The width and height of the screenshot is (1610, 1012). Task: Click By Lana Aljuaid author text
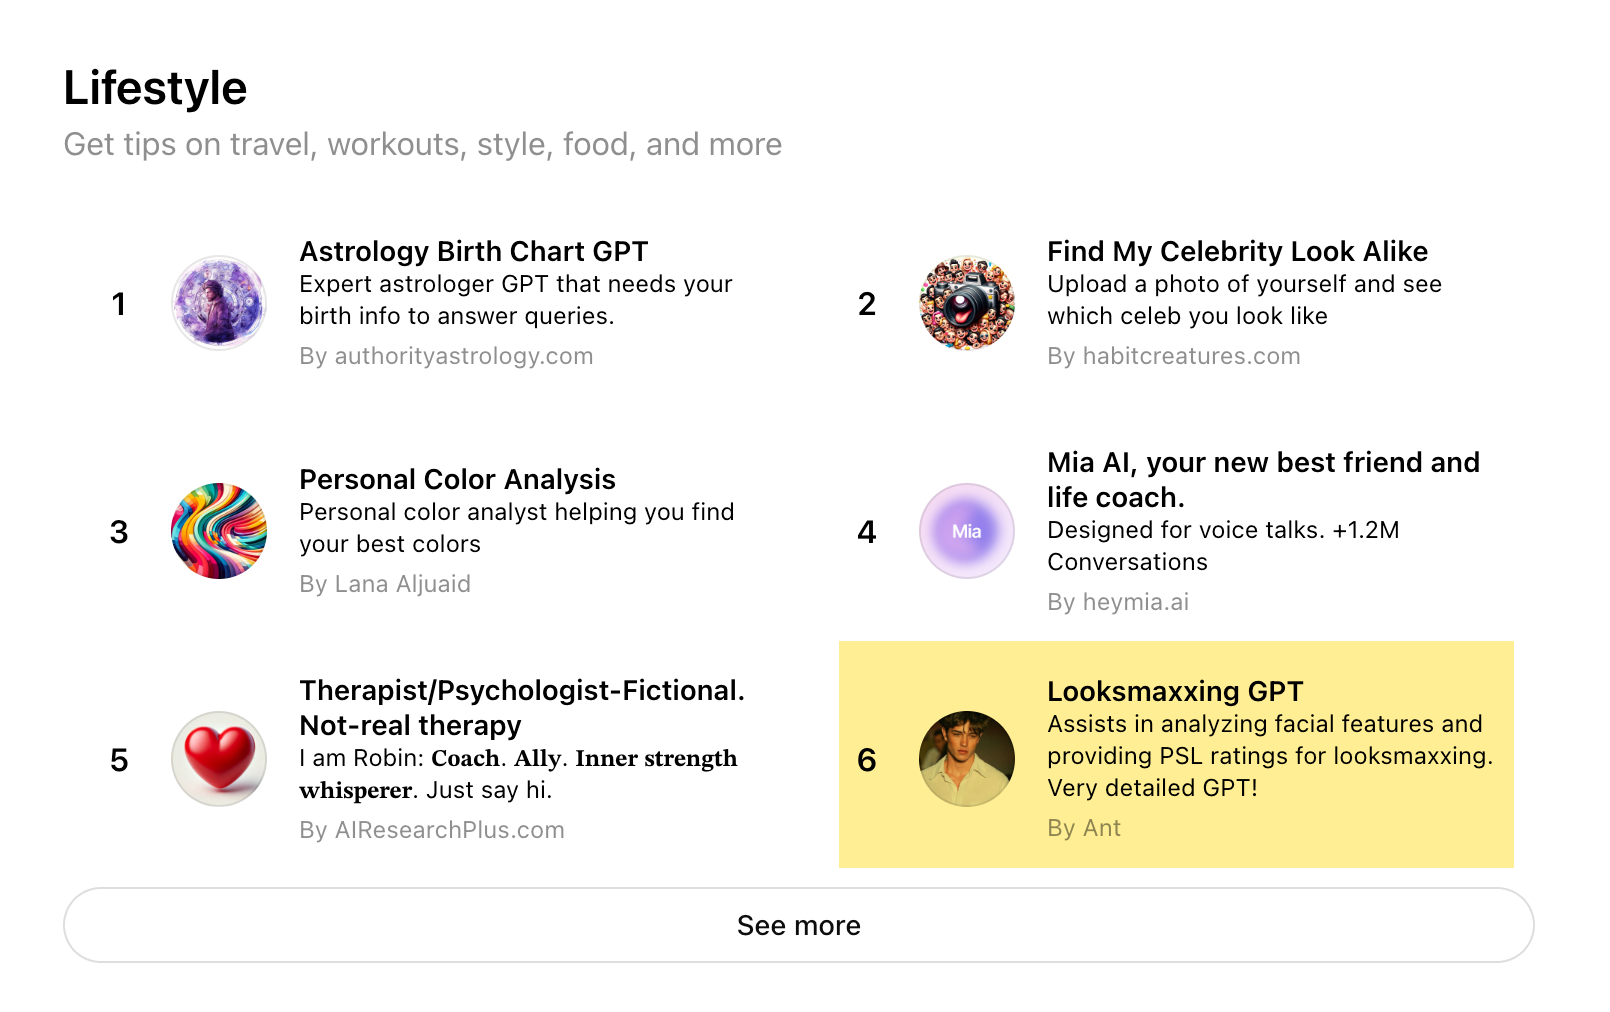point(385,584)
